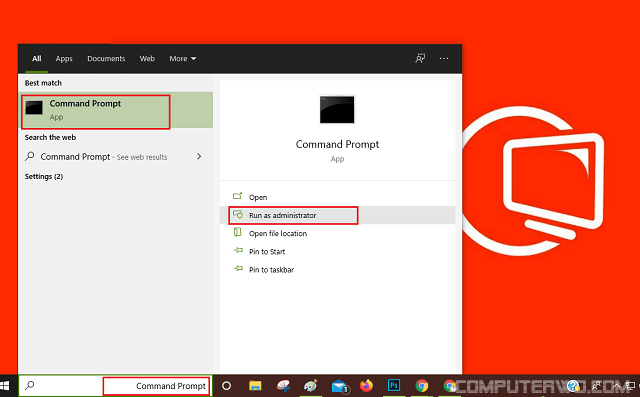Launch the first Chrome taskbar icon
This screenshot has width=640, height=397.
[422, 385]
